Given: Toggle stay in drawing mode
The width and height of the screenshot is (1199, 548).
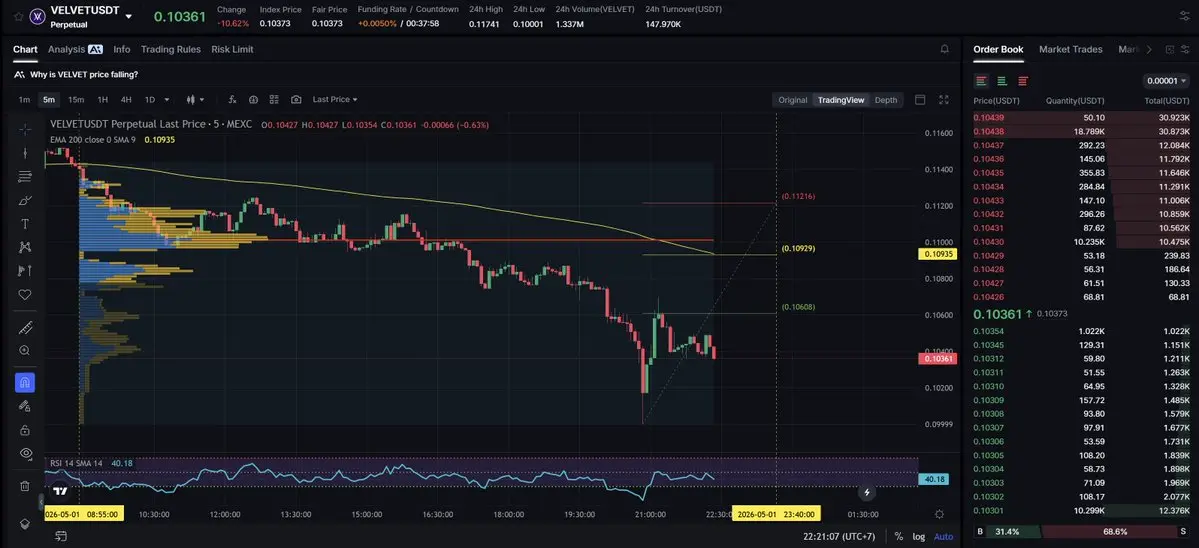Looking at the screenshot, I should (24, 406).
